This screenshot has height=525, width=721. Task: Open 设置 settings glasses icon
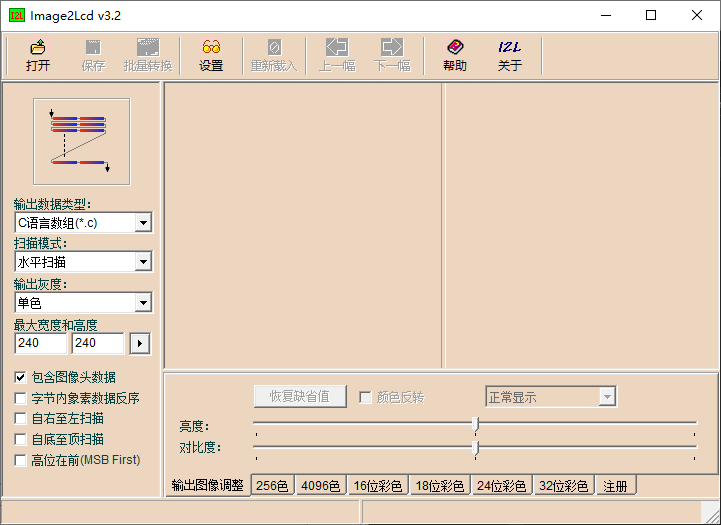click(211, 56)
